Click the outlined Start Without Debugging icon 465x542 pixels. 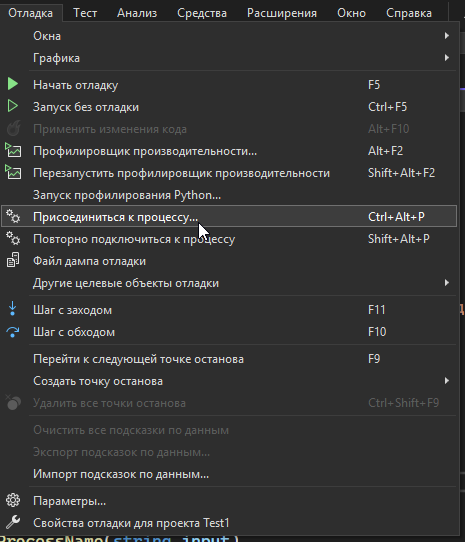click(x=13, y=106)
